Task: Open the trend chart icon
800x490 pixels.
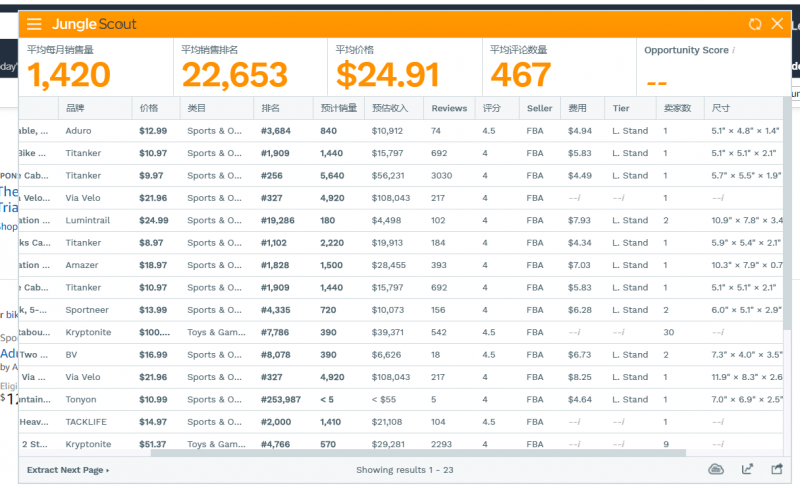Action: pyautogui.click(x=747, y=469)
